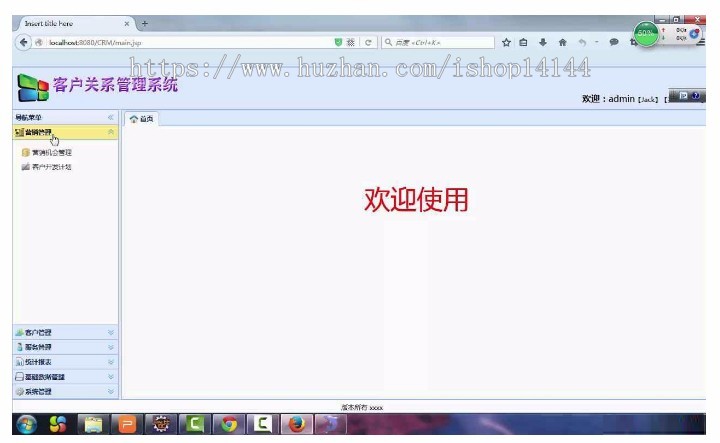Open the purple taskbar application icon
The width and height of the screenshot is (720, 443).
(x=331, y=424)
